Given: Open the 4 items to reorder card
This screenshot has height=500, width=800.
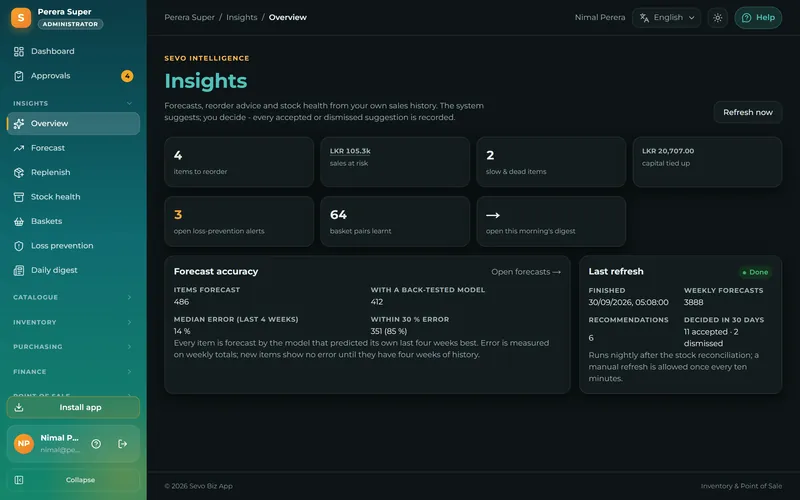Looking at the screenshot, I should [239, 162].
